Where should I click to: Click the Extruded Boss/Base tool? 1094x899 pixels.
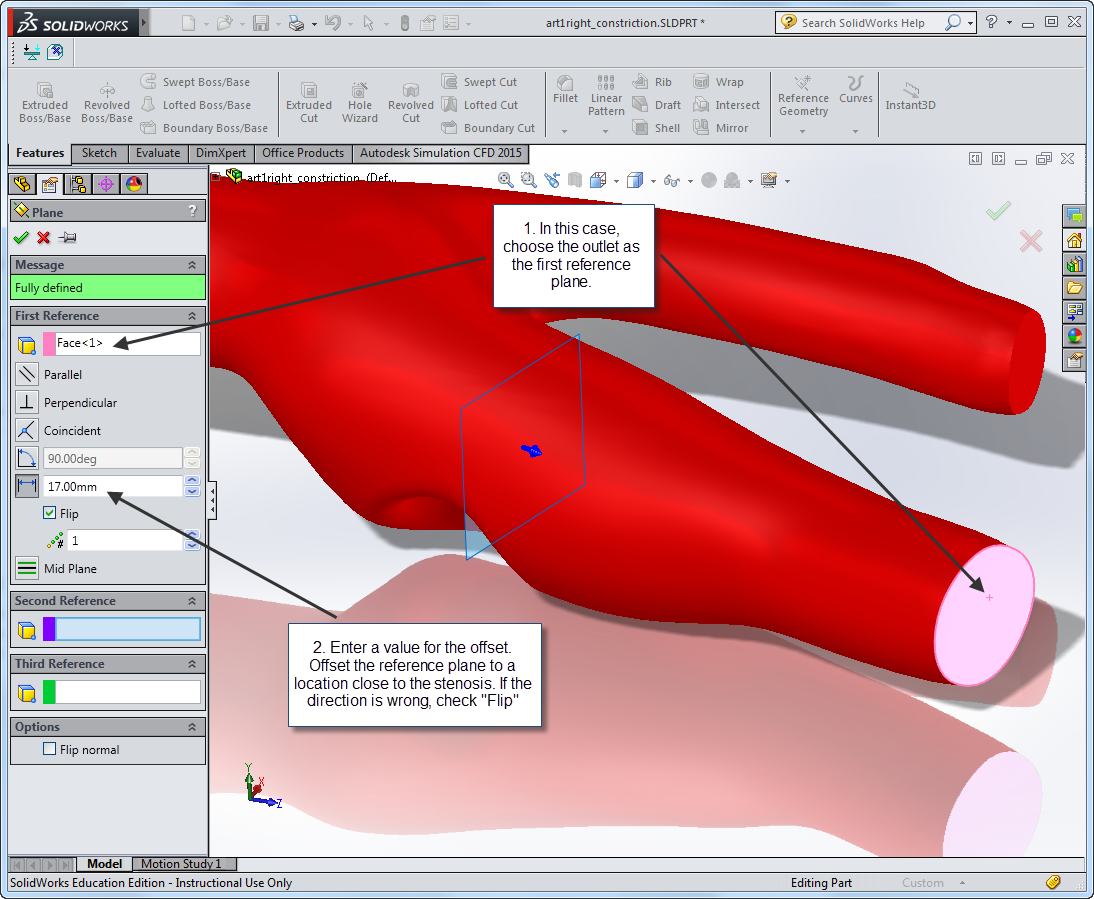pos(45,102)
